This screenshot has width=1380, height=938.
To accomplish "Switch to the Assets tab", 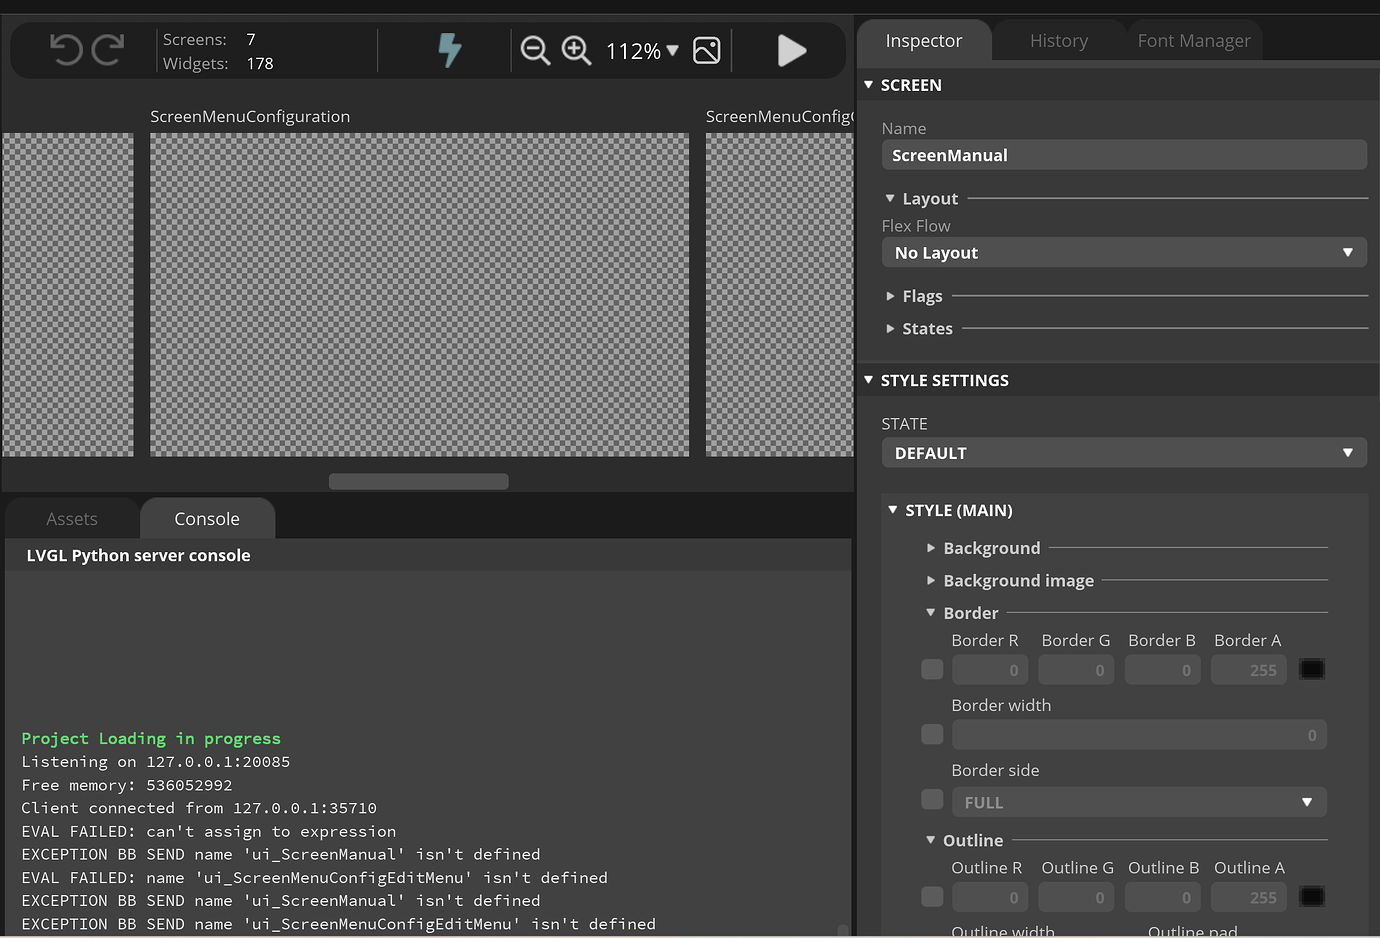I will (x=71, y=518).
